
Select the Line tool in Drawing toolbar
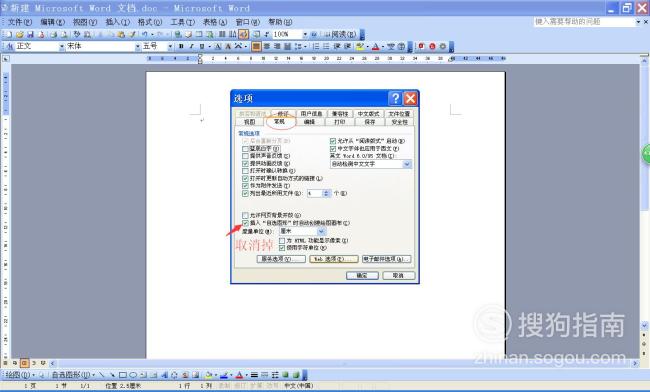click(x=102, y=375)
